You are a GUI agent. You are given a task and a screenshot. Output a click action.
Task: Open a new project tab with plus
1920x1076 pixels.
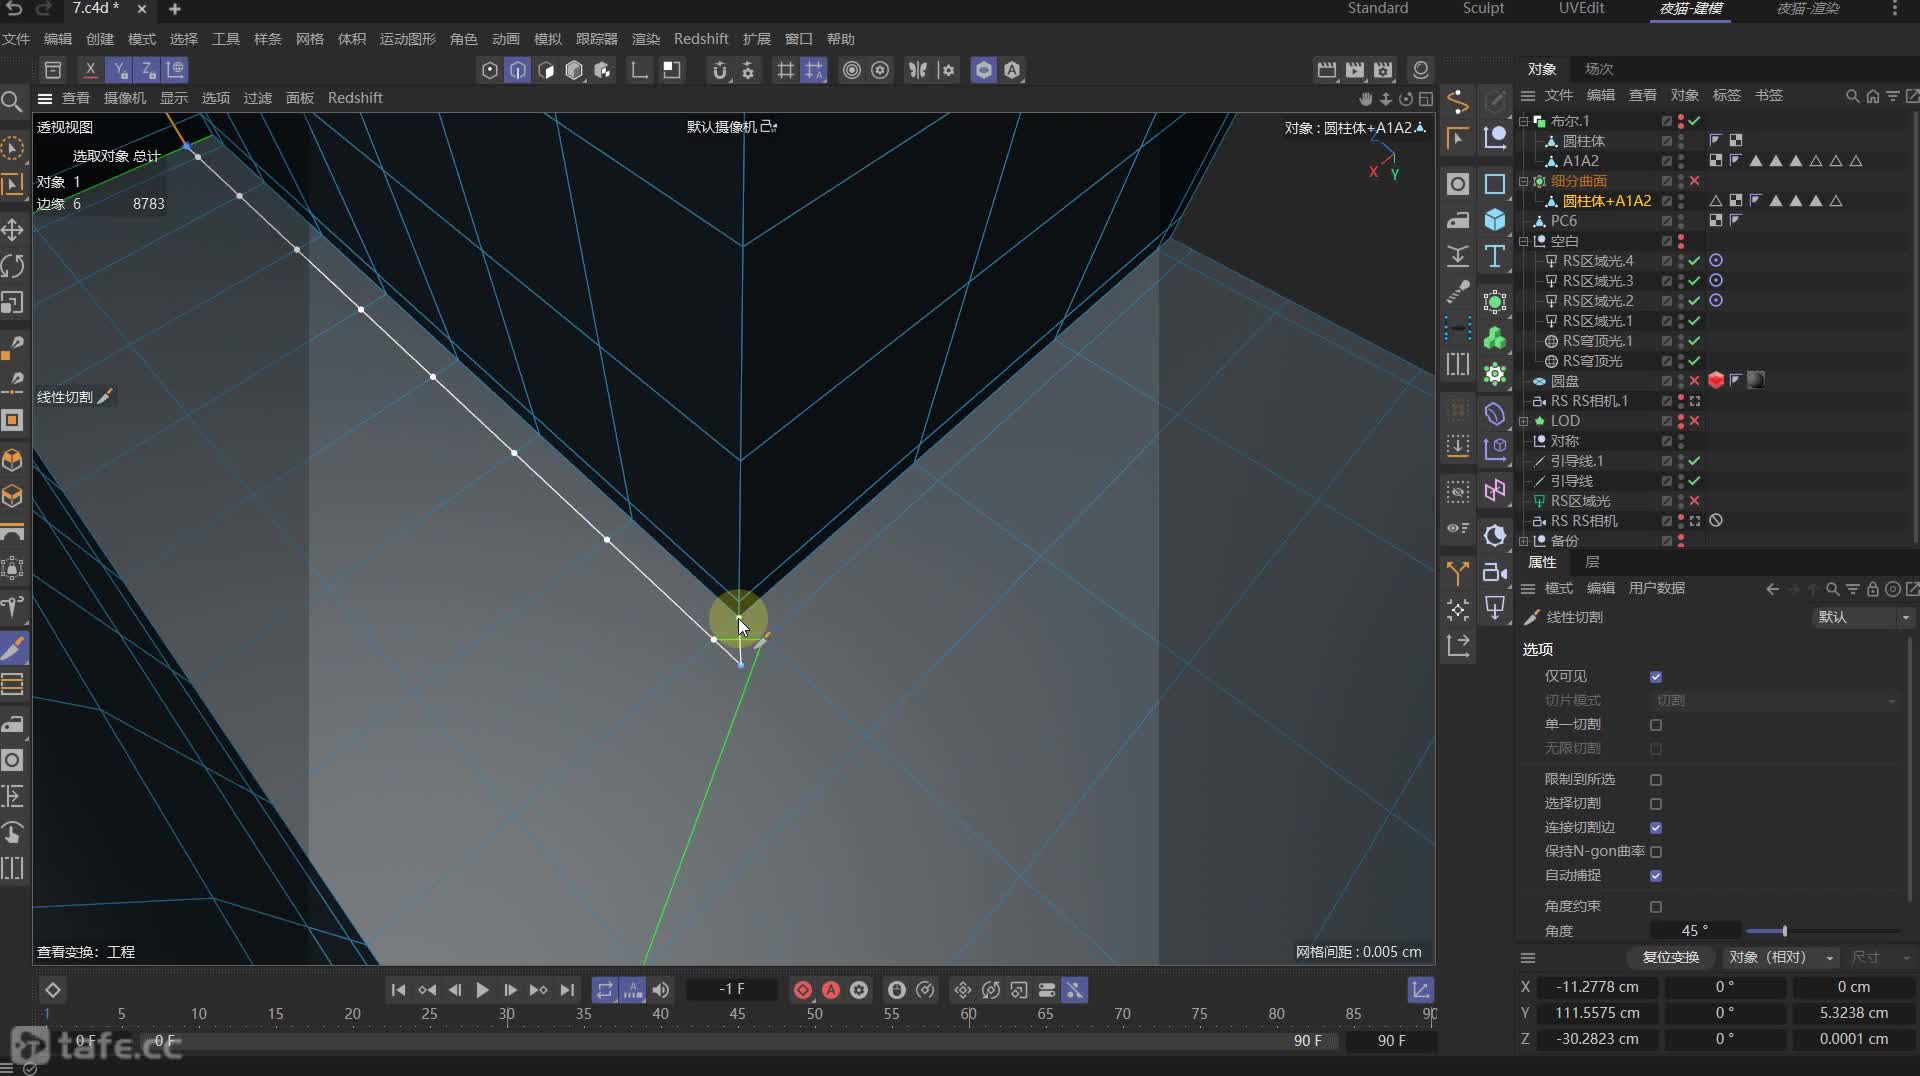pos(174,9)
